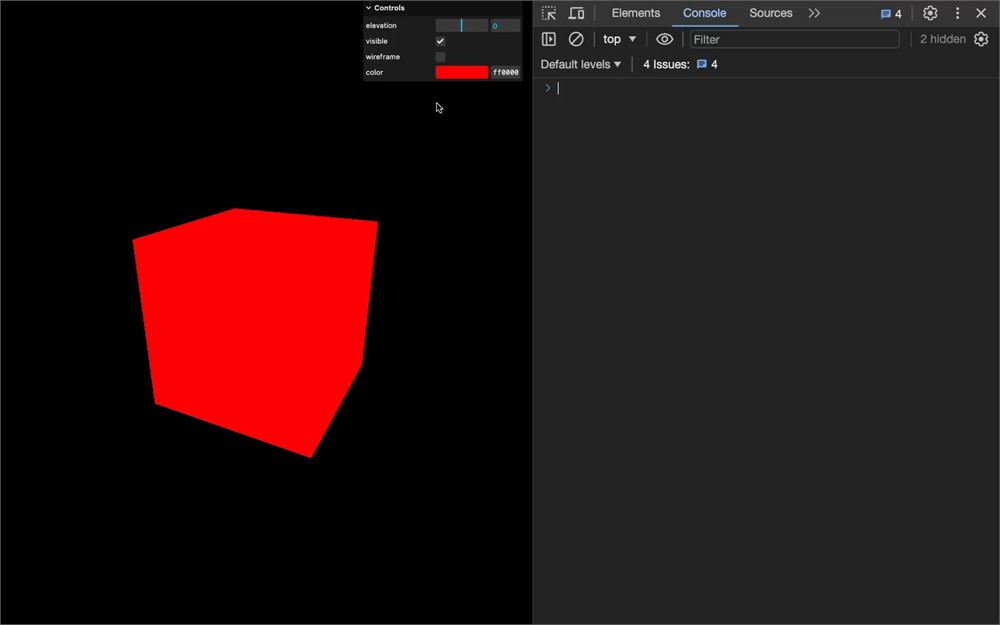Focus the console Filter input
This screenshot has height=625, width=1000.
[795, 39]
